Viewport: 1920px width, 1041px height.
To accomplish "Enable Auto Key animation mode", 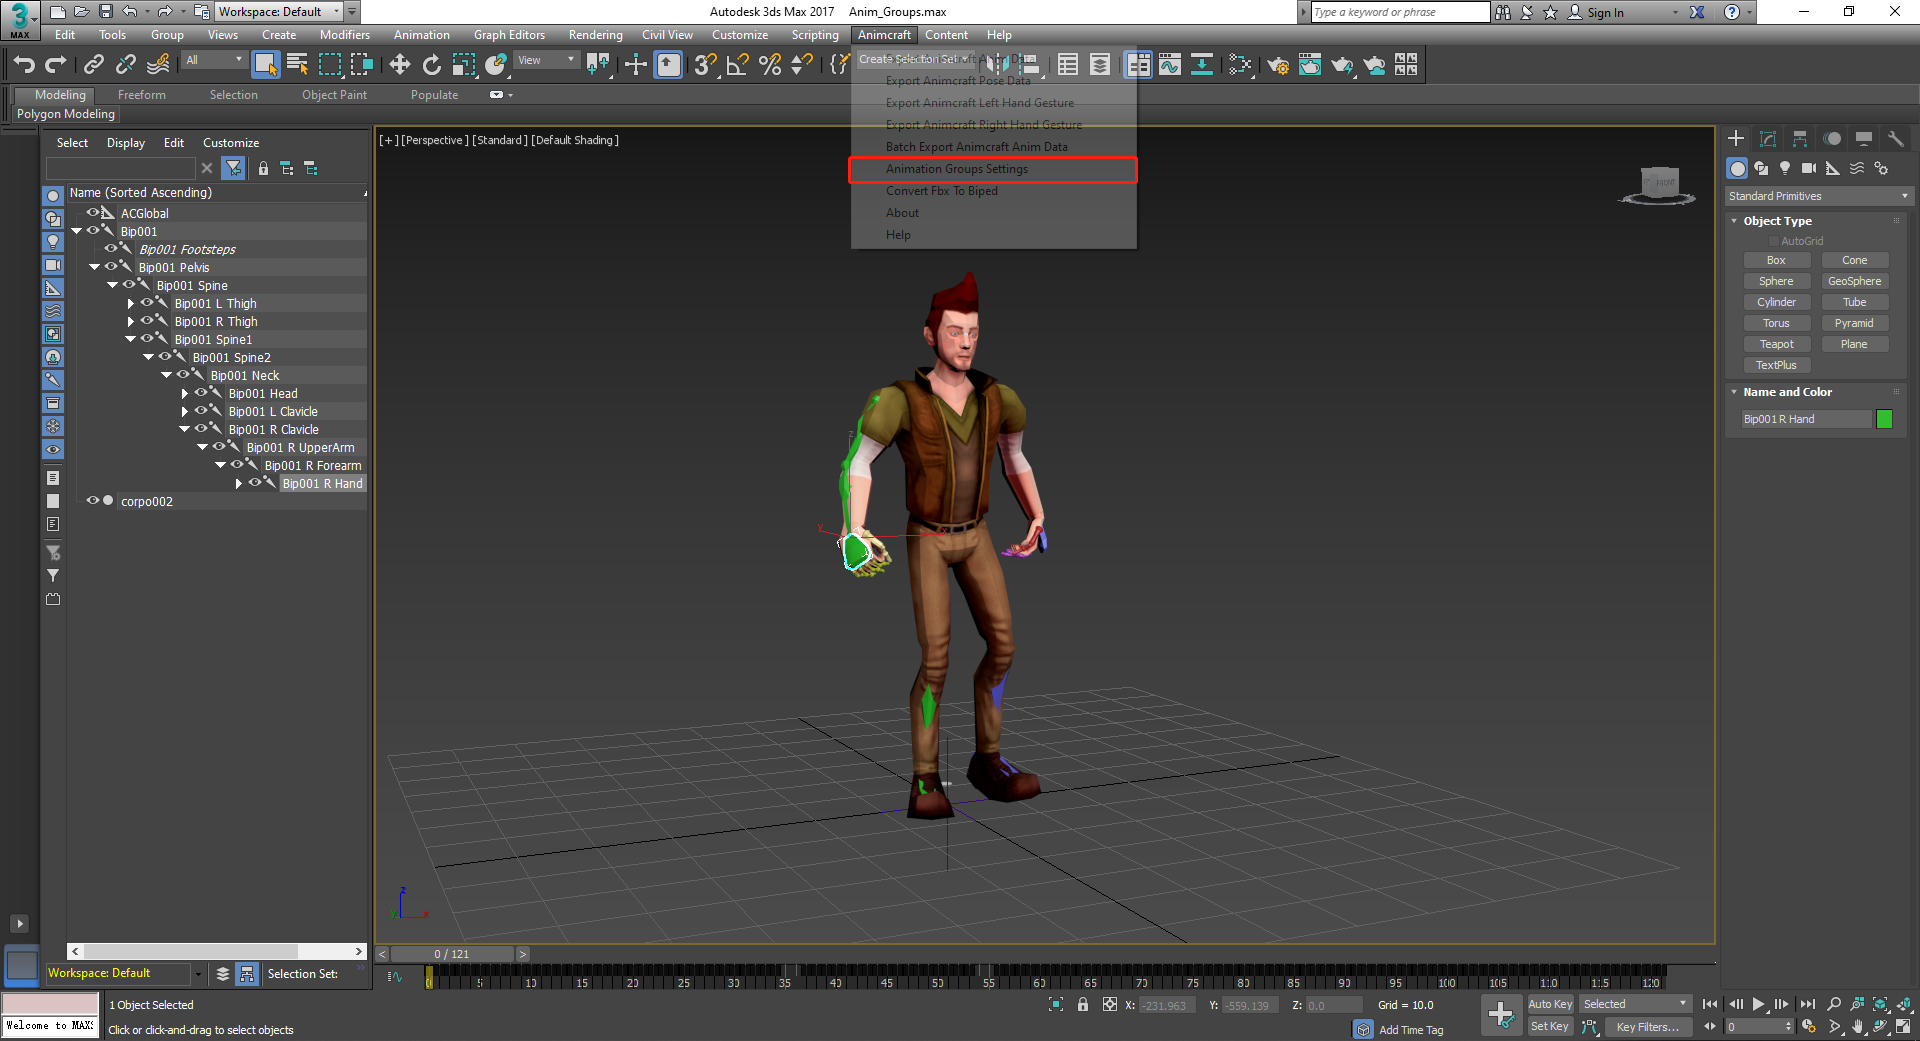I will tap(1550, 1004).
